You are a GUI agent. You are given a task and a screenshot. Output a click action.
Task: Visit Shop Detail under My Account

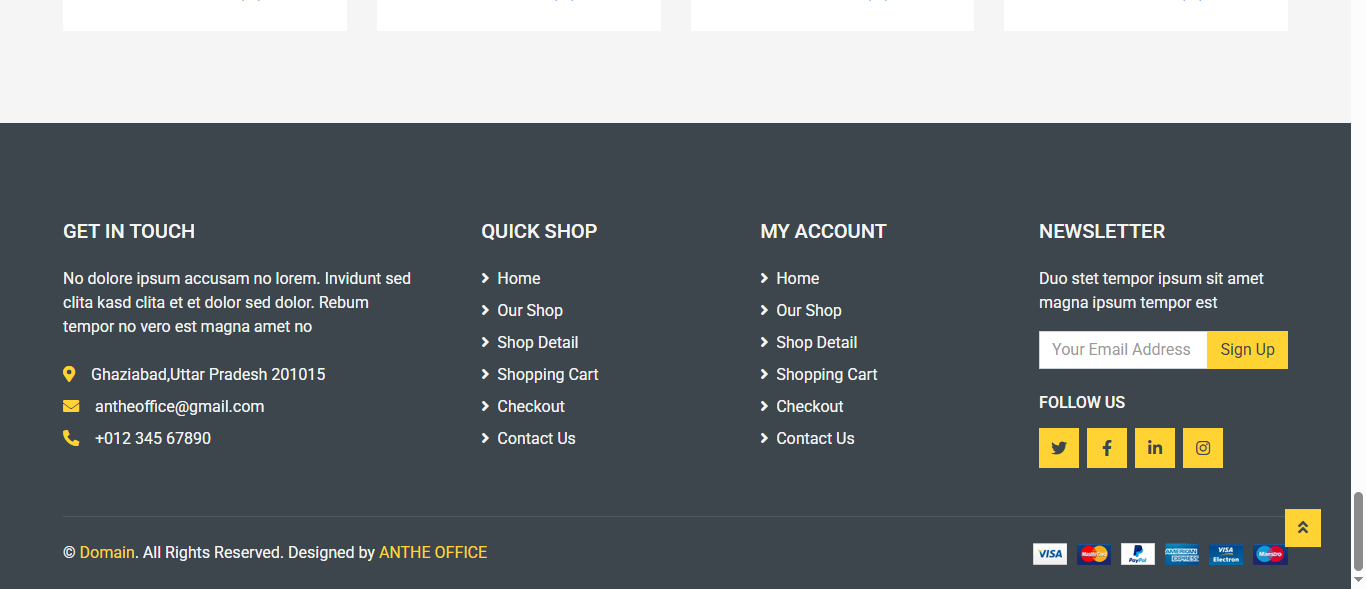coord(816,343)
